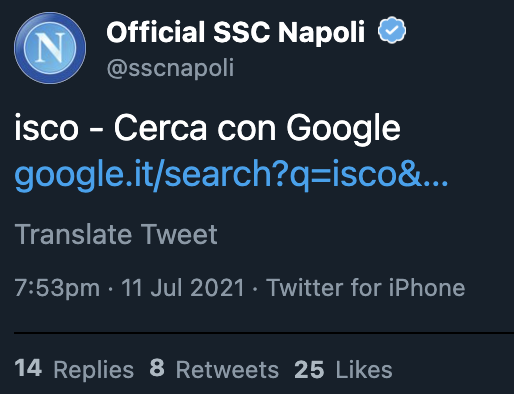This screenshot has height=394, width=514.
Task: Click the divider line above engagement counts
Action: pyautogui.click(x=264, y=333)
